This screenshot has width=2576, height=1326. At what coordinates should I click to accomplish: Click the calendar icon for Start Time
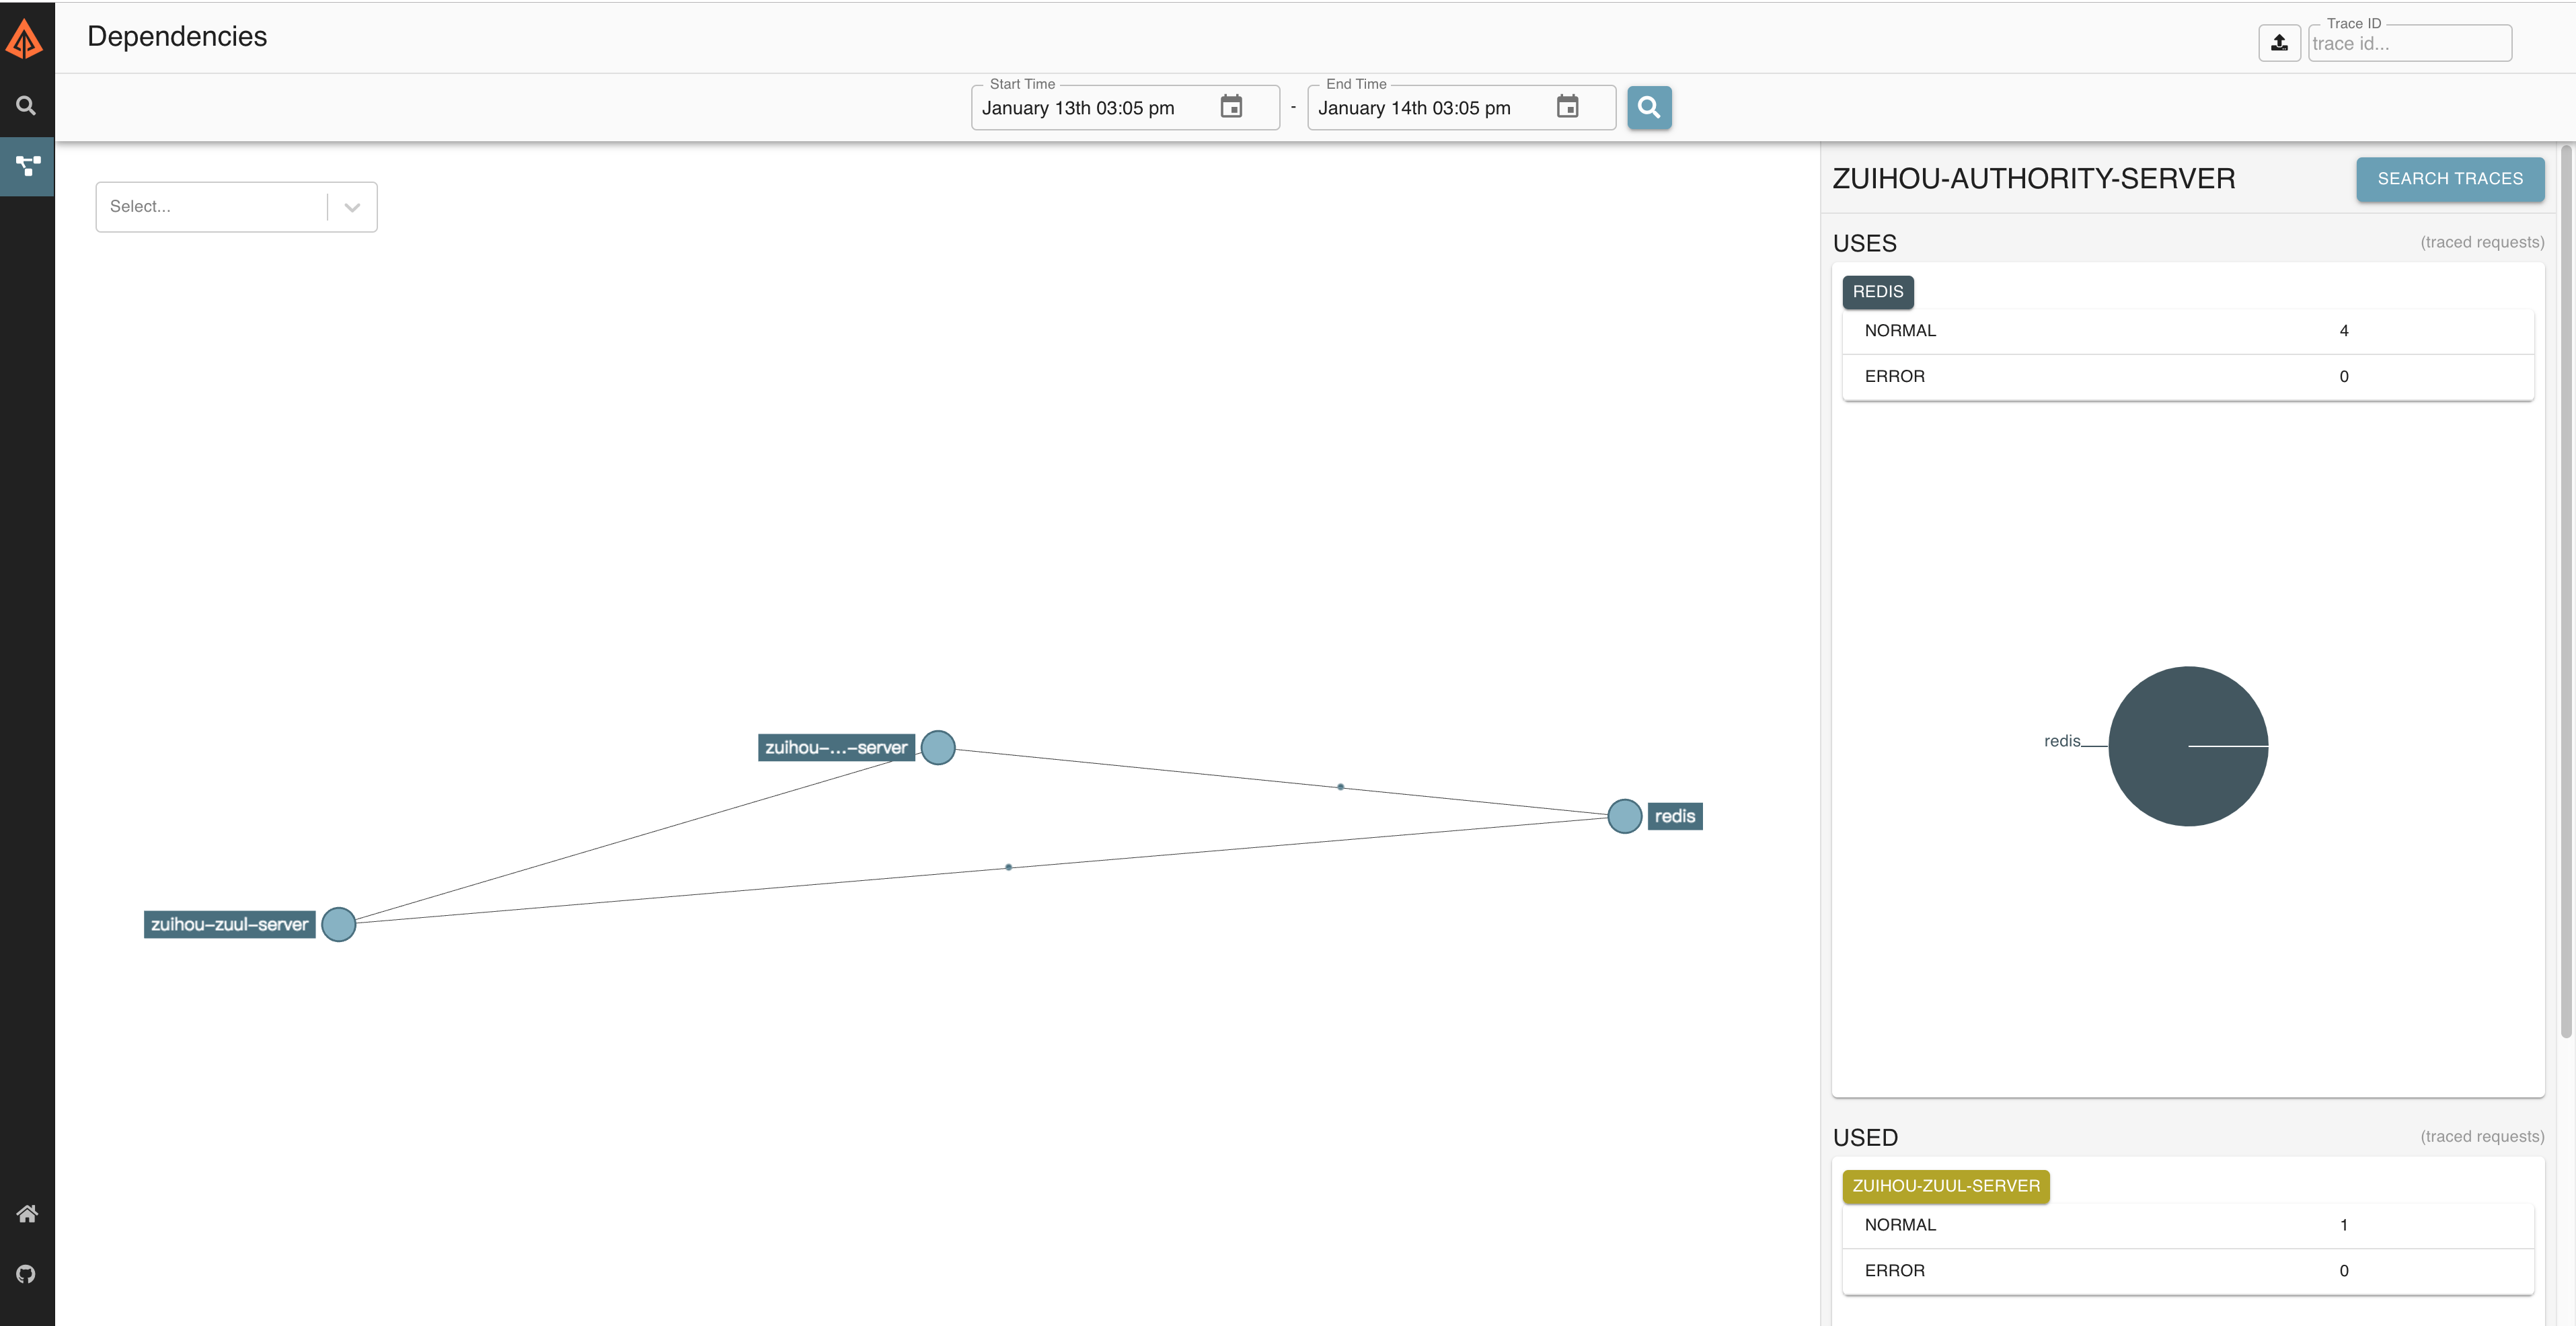[x=1229, y=106]
